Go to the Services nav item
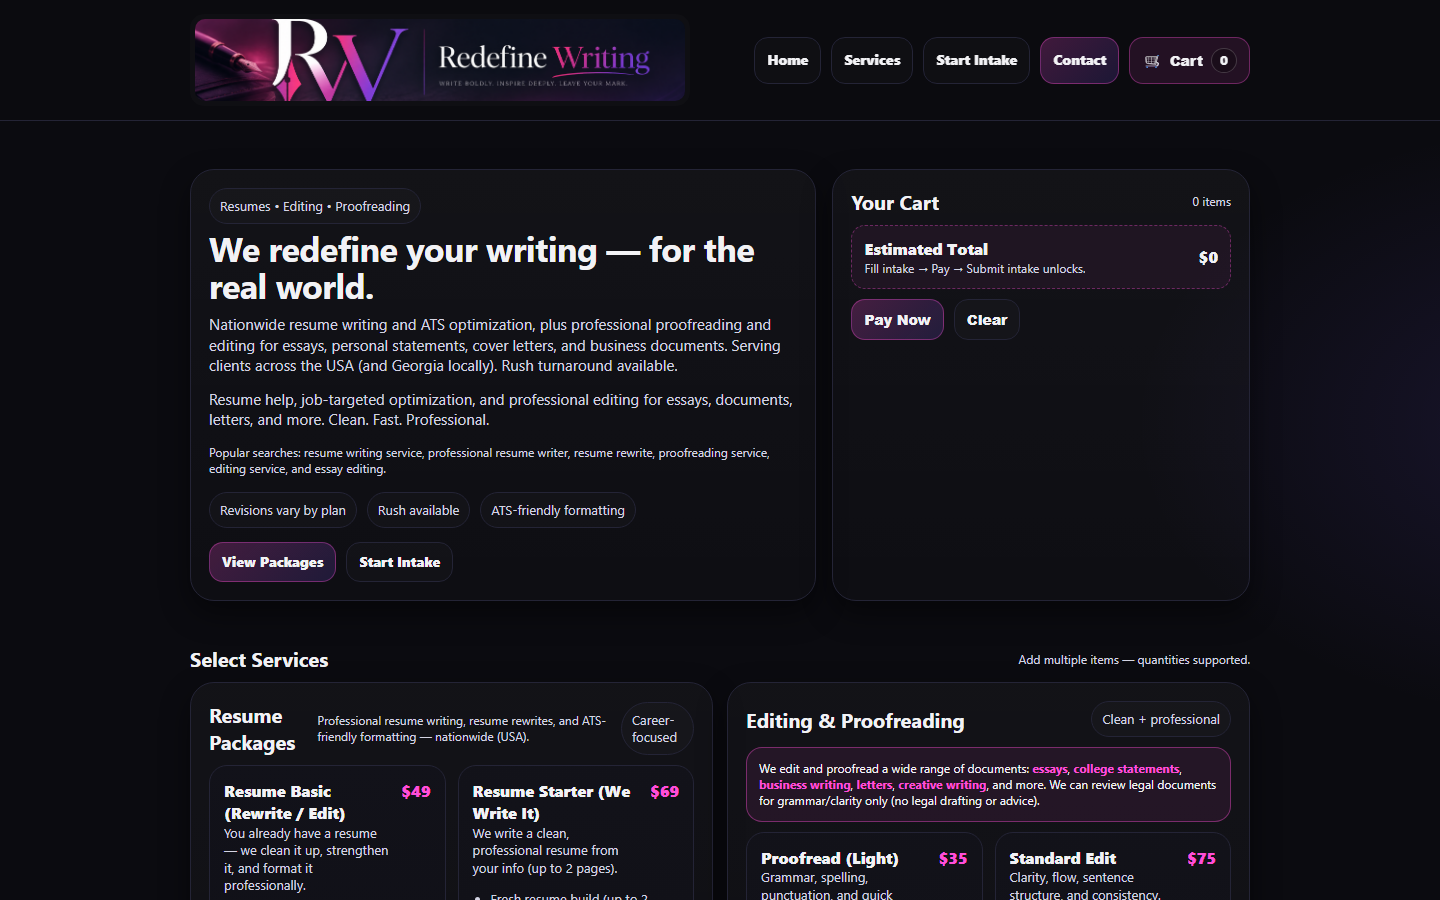1440x900 pixels. point(872,60)
